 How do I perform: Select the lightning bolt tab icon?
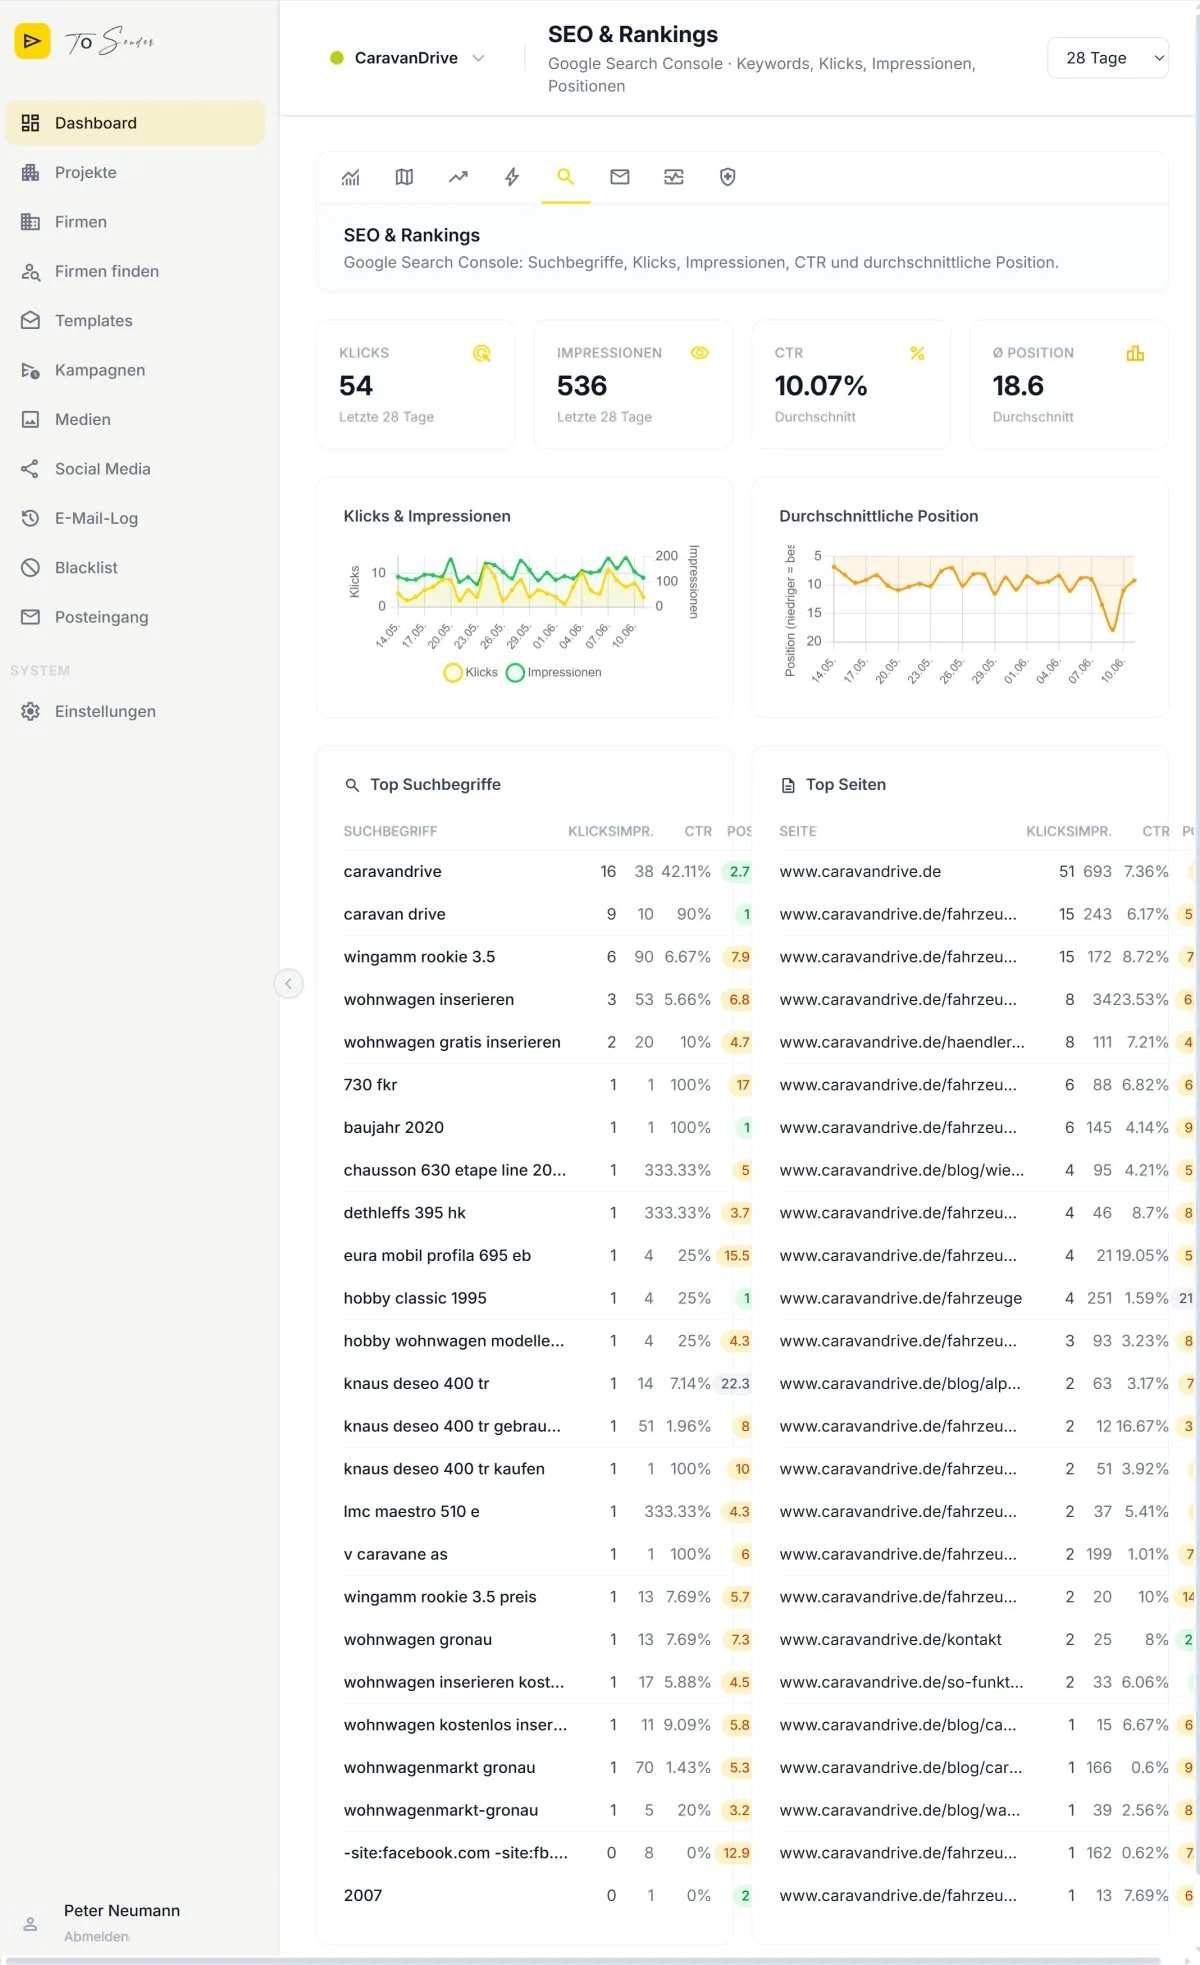pyautogui.click(x=512, y=177)
